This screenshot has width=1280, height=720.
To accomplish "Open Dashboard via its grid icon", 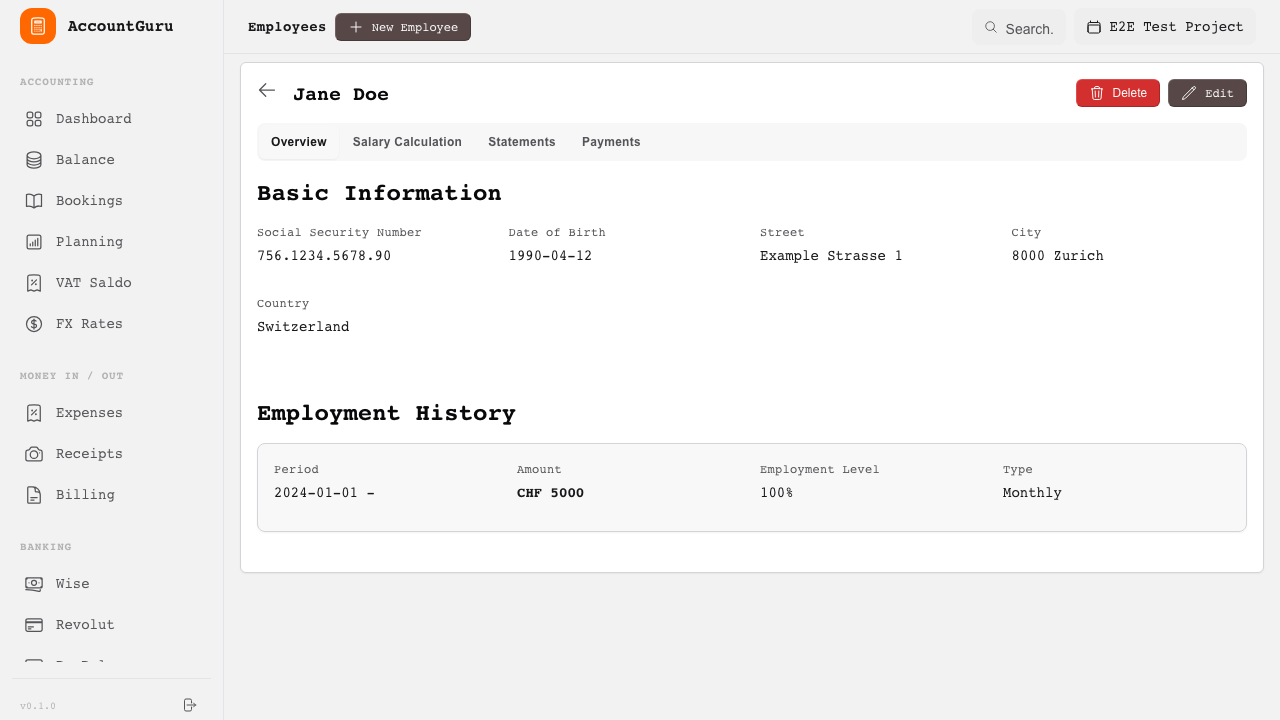I will pos(34,119).
